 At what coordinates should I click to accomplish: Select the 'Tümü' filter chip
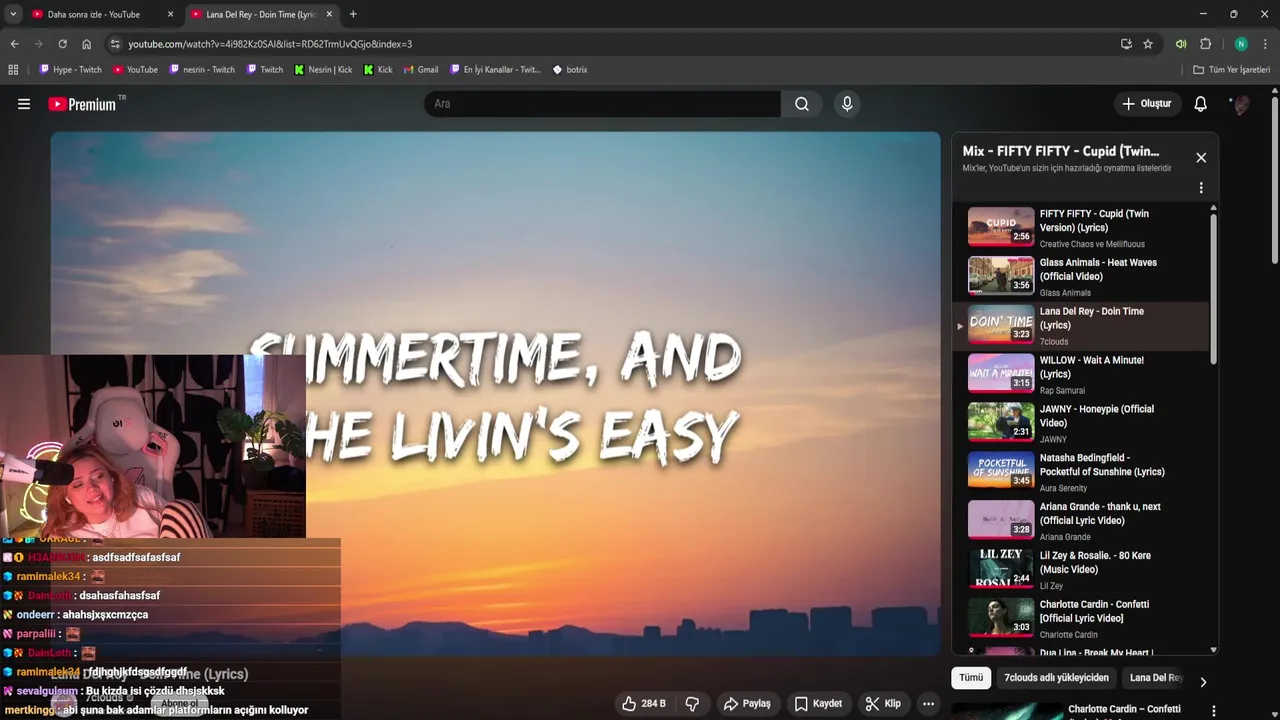[971, 678]
